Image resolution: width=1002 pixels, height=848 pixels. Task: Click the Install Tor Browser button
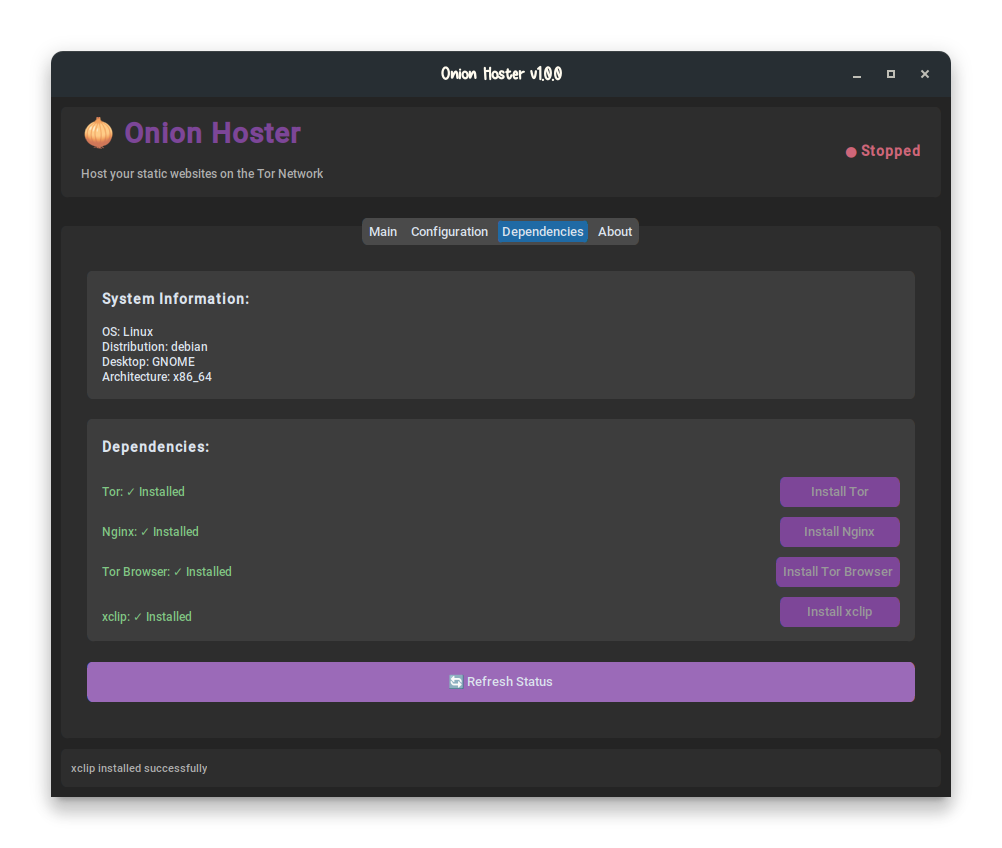click(838, 572)
